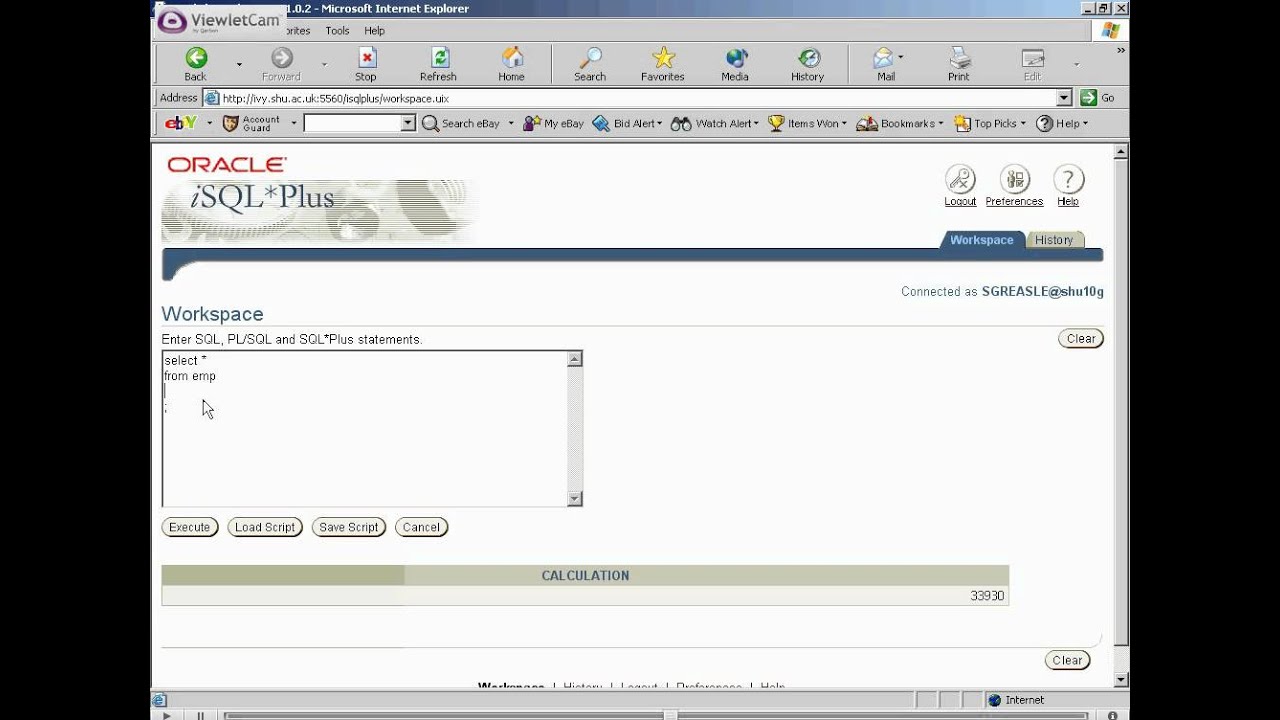Click the Execute button
Image resolution: width=1280 pixels, height=720 pixels.
tap(190, 527)
